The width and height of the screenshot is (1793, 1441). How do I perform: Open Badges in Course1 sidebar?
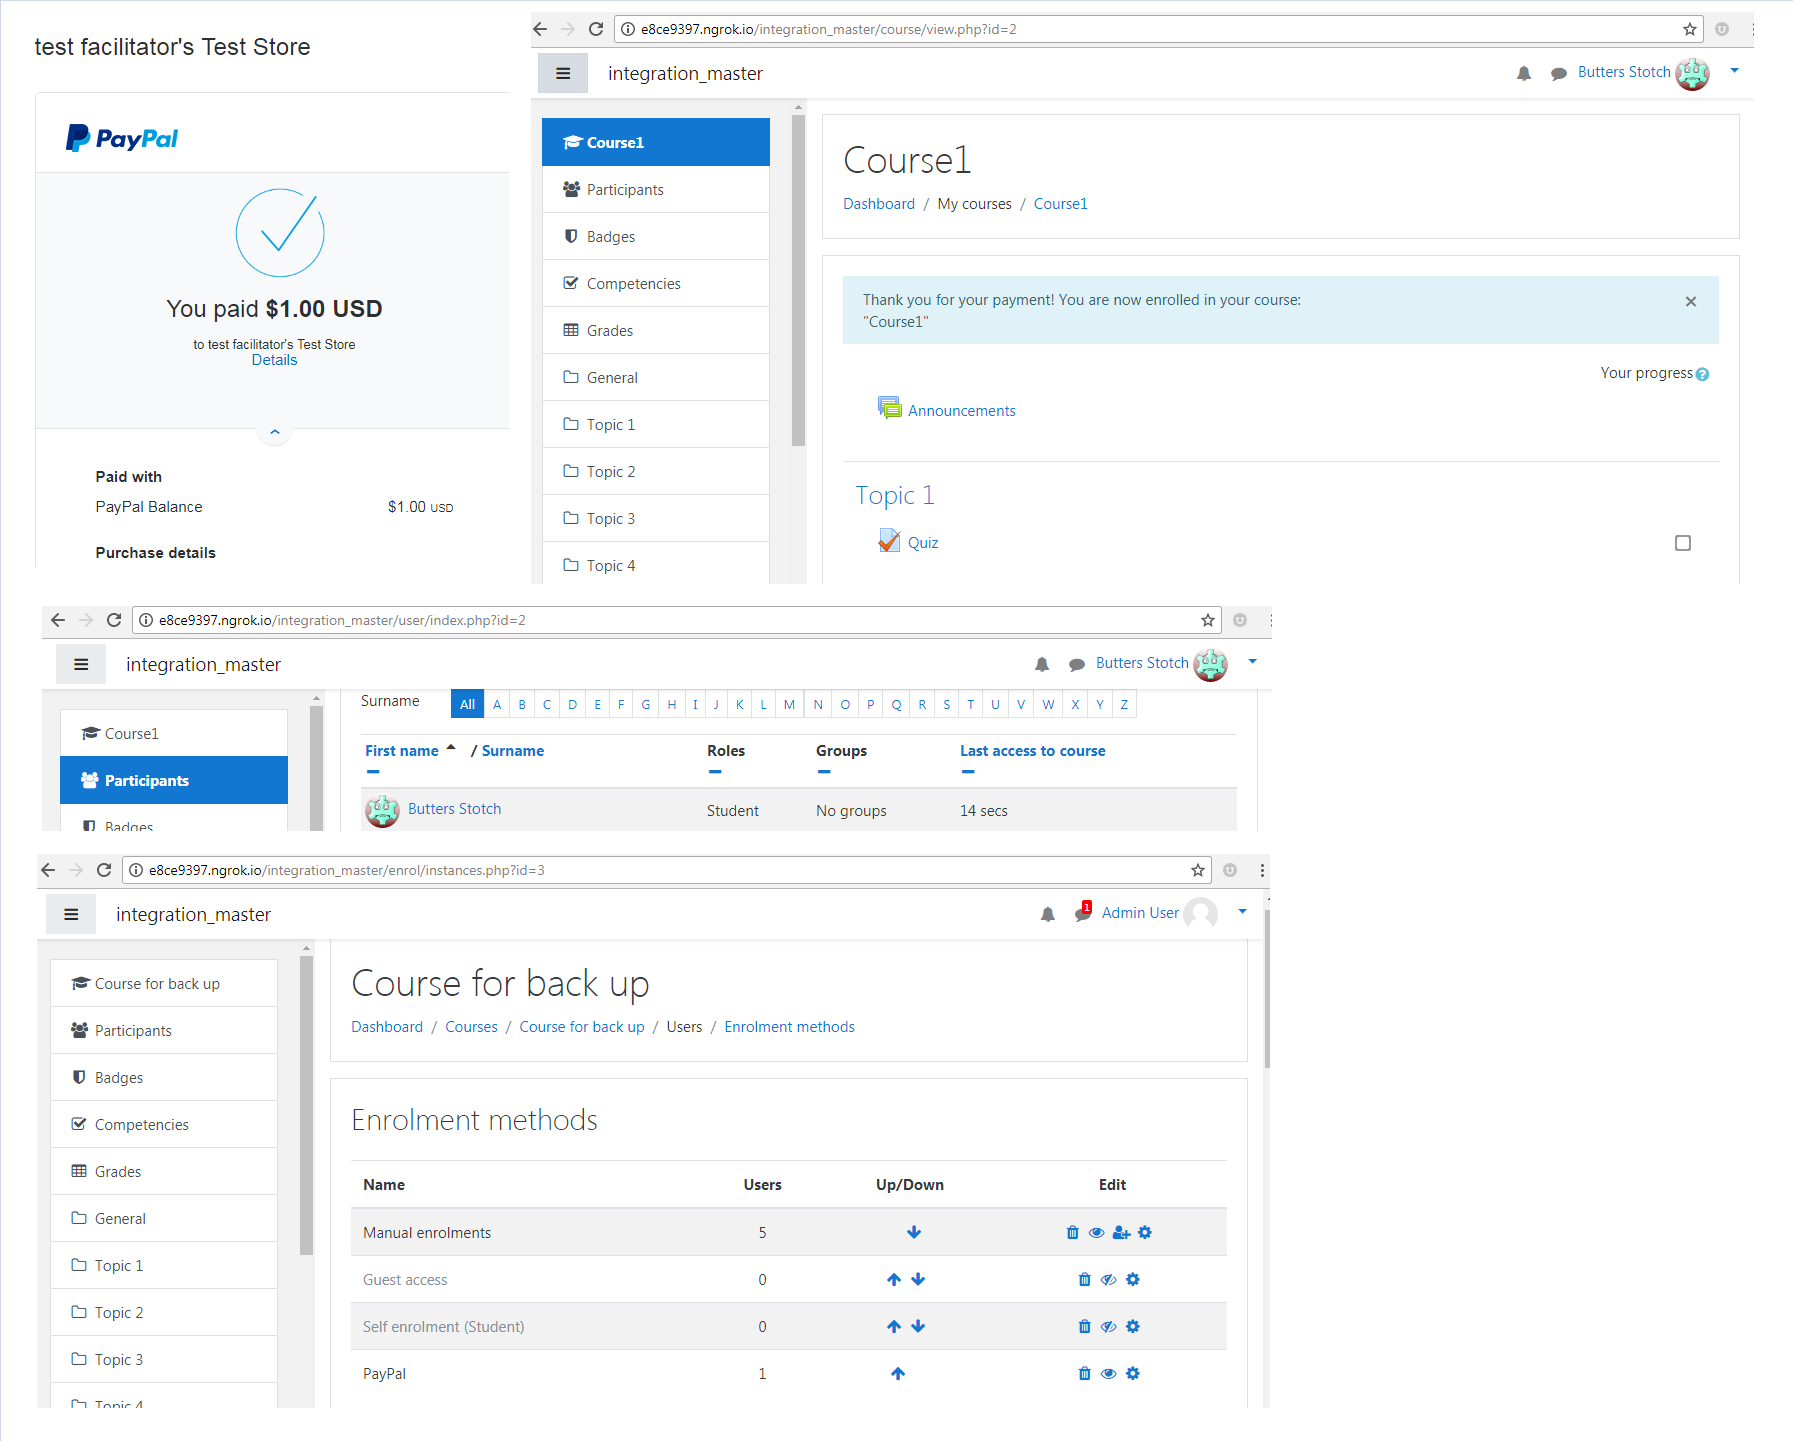click(656, 236)
